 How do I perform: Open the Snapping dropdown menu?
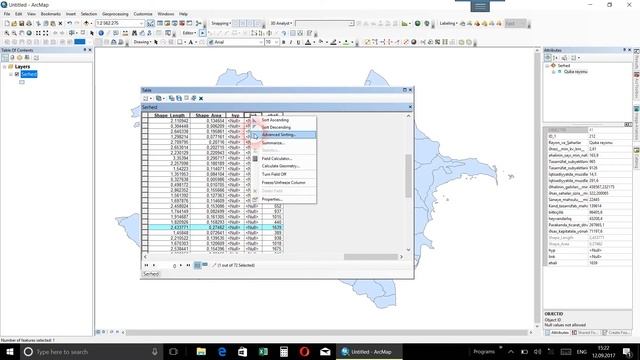[x=221, y=24]
